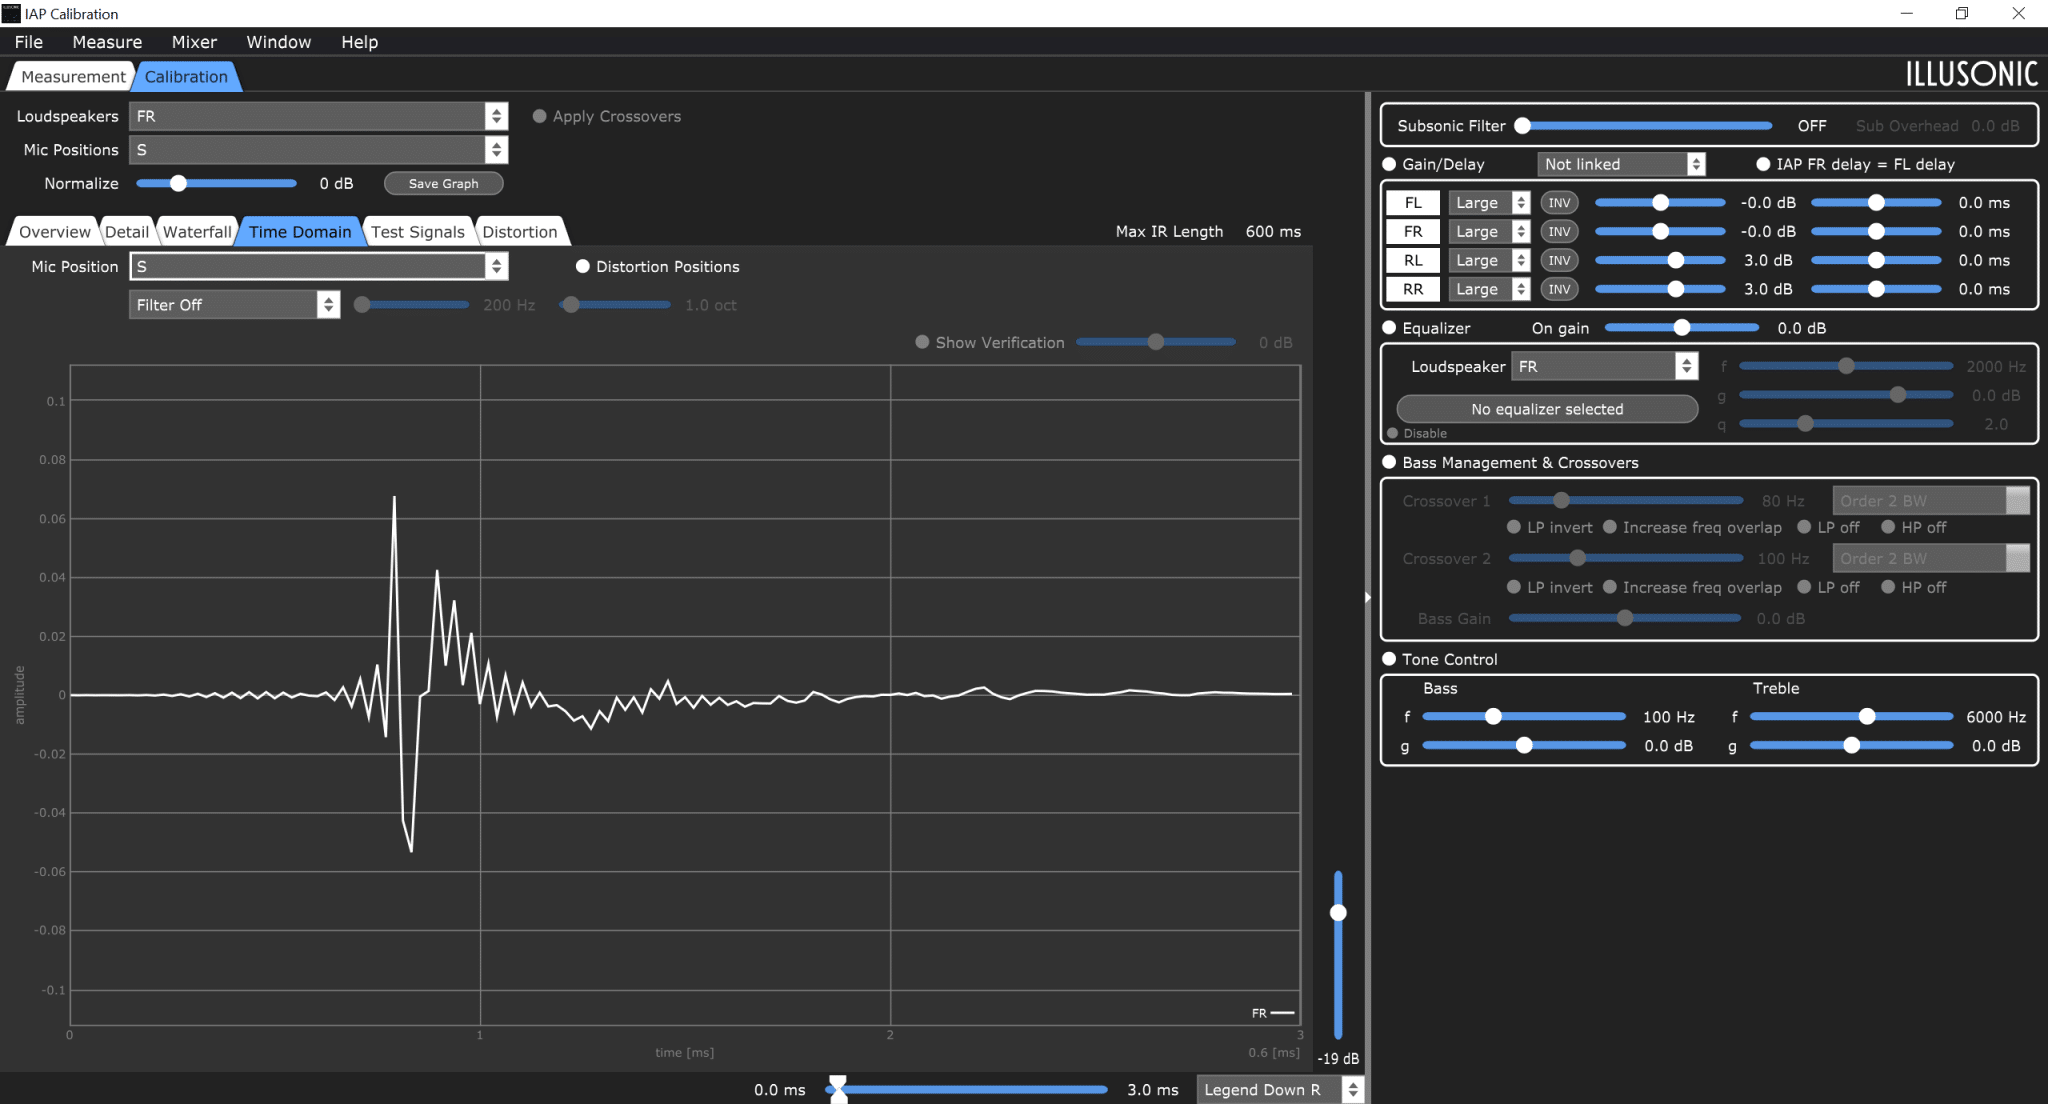Click the Not linked Gain/Delay selector

pyautogui.click(x=1621, y=164)
